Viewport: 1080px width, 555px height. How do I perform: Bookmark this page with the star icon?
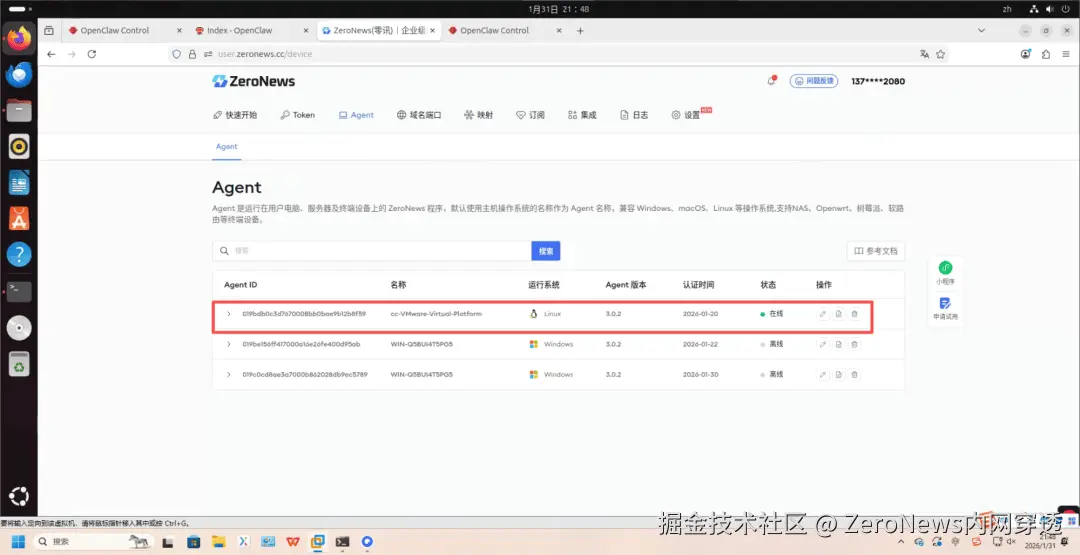pyautogui.click(x=940, y=54)
